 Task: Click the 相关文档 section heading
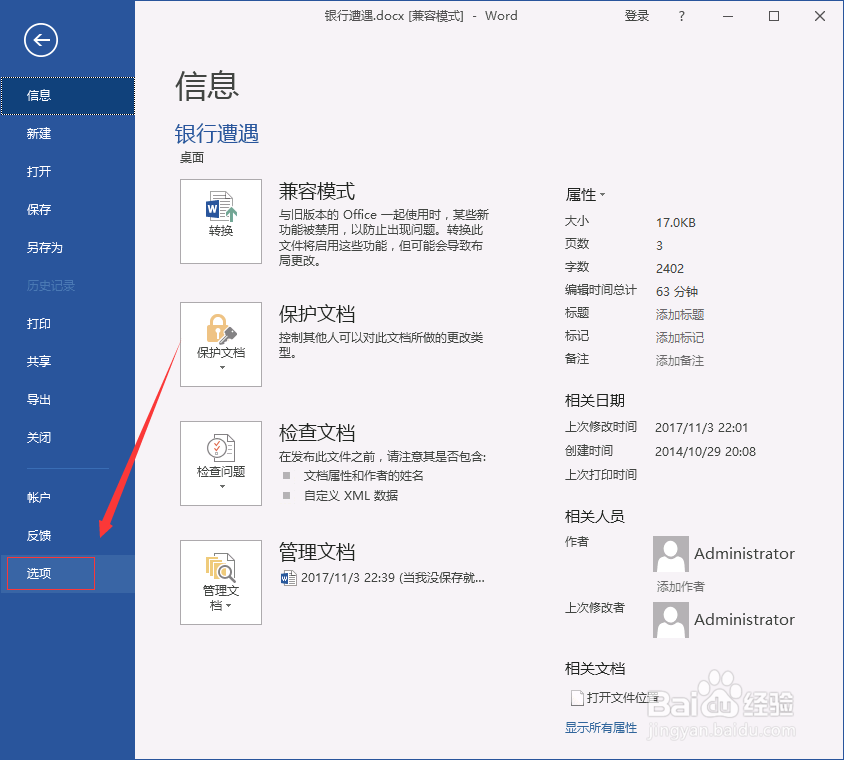coord(595,668)
